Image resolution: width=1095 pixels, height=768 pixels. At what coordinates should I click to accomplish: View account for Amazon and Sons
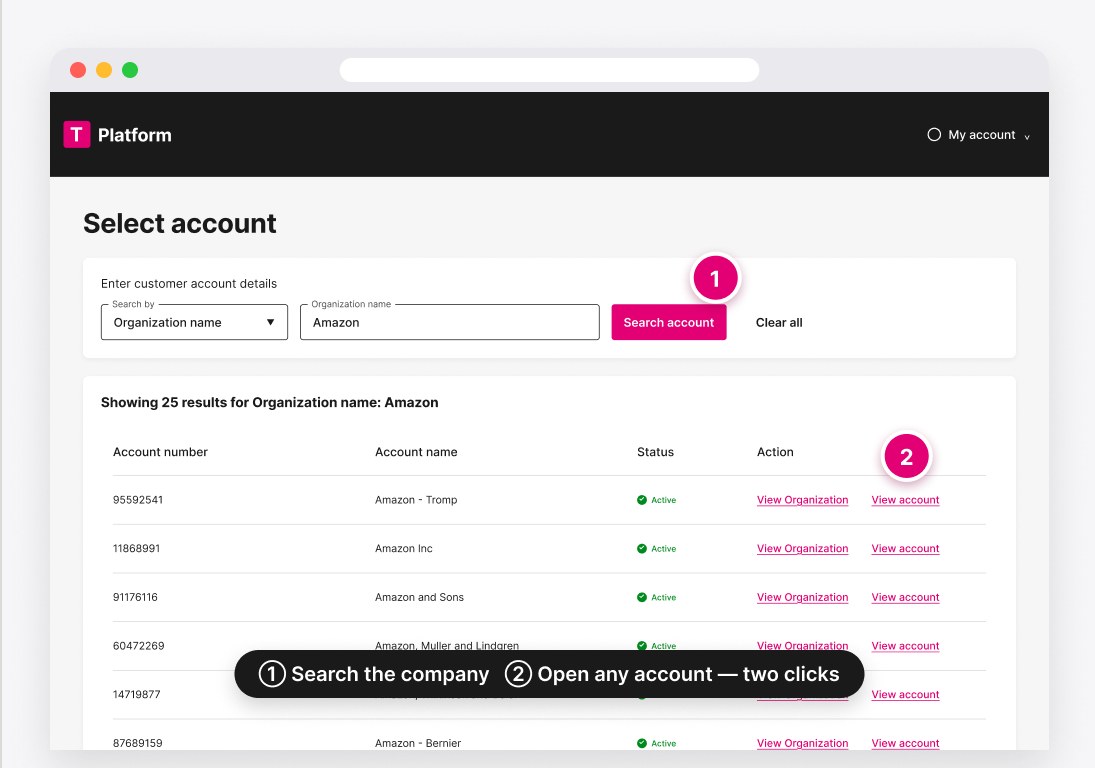pos(905,598)
